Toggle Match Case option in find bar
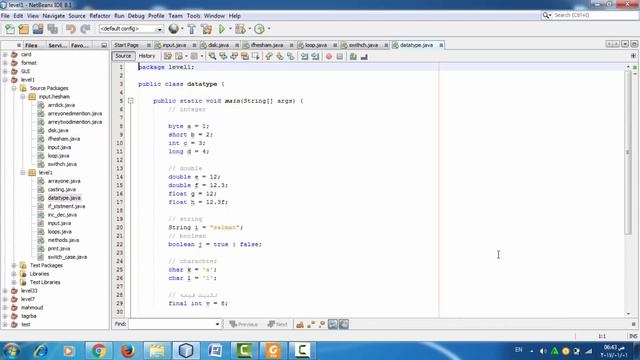Image resolution: width=640 pixels, height=360 pixels. click(x=300, y=324)
